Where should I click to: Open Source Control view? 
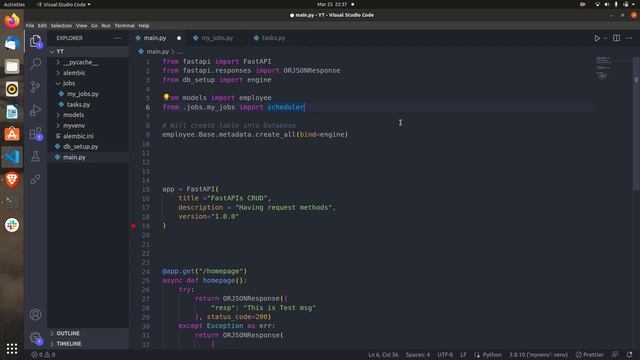[36, 87]
